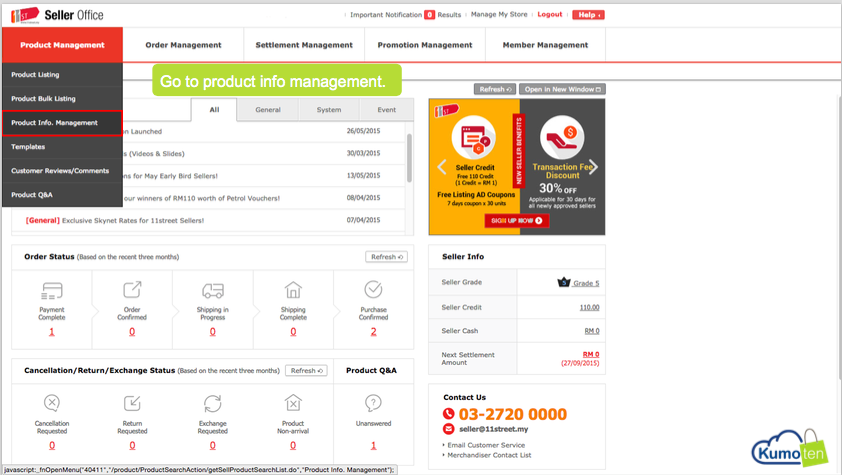Open the Settlement Management menu
842x475 pixels.
[304, 45]
